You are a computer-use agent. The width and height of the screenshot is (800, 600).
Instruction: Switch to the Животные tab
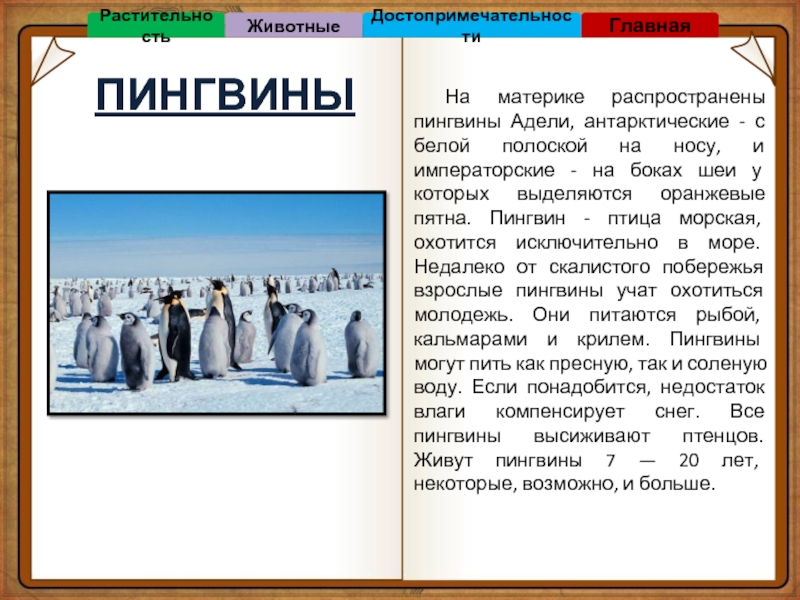[x=293, y=26]
